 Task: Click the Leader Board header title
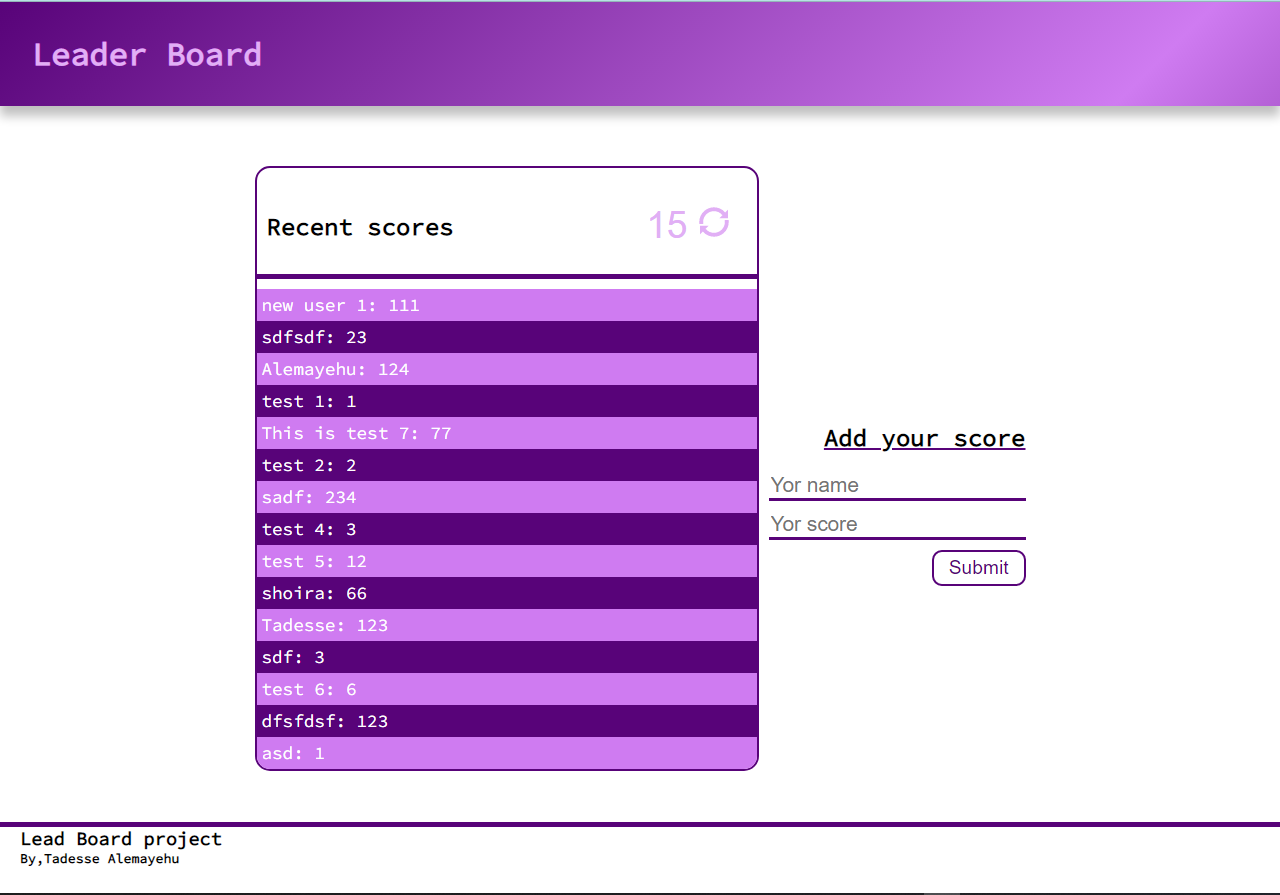pos(147,55)
